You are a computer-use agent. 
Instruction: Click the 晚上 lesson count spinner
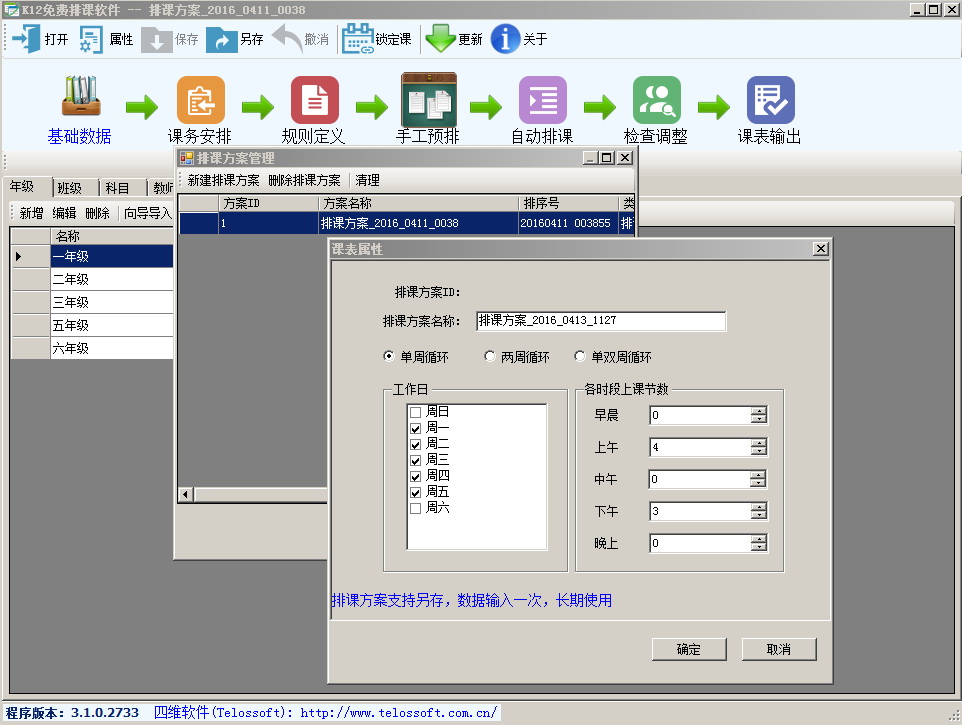pos(759,543)
